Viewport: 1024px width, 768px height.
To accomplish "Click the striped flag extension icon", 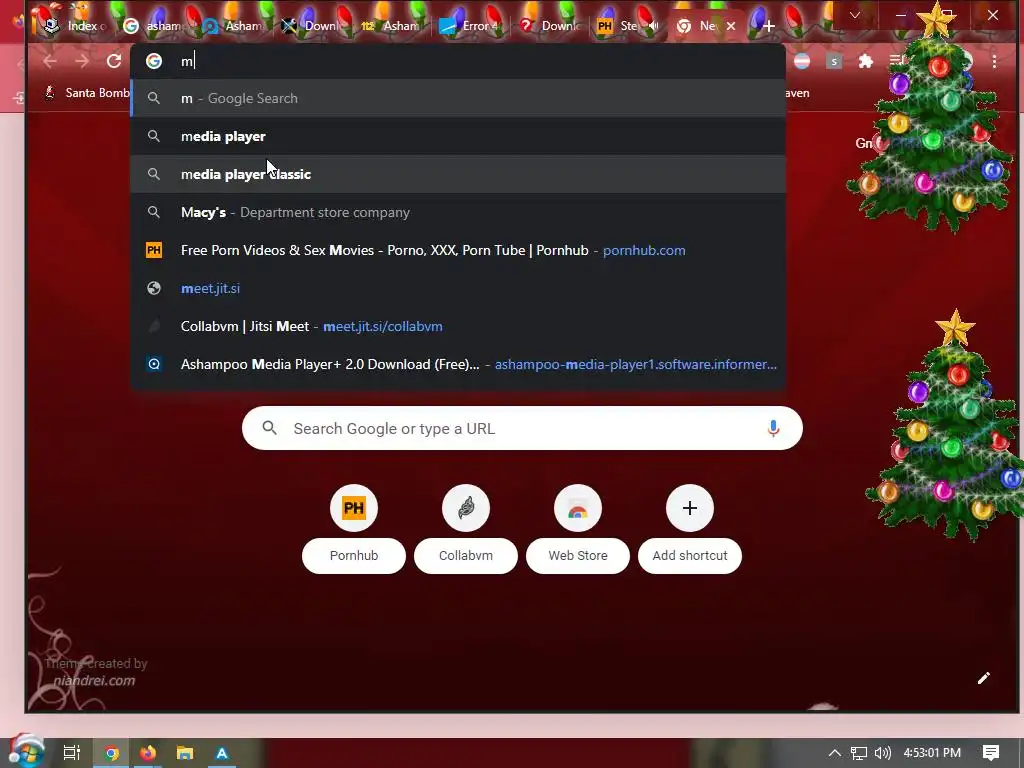I will coord(802,61).
